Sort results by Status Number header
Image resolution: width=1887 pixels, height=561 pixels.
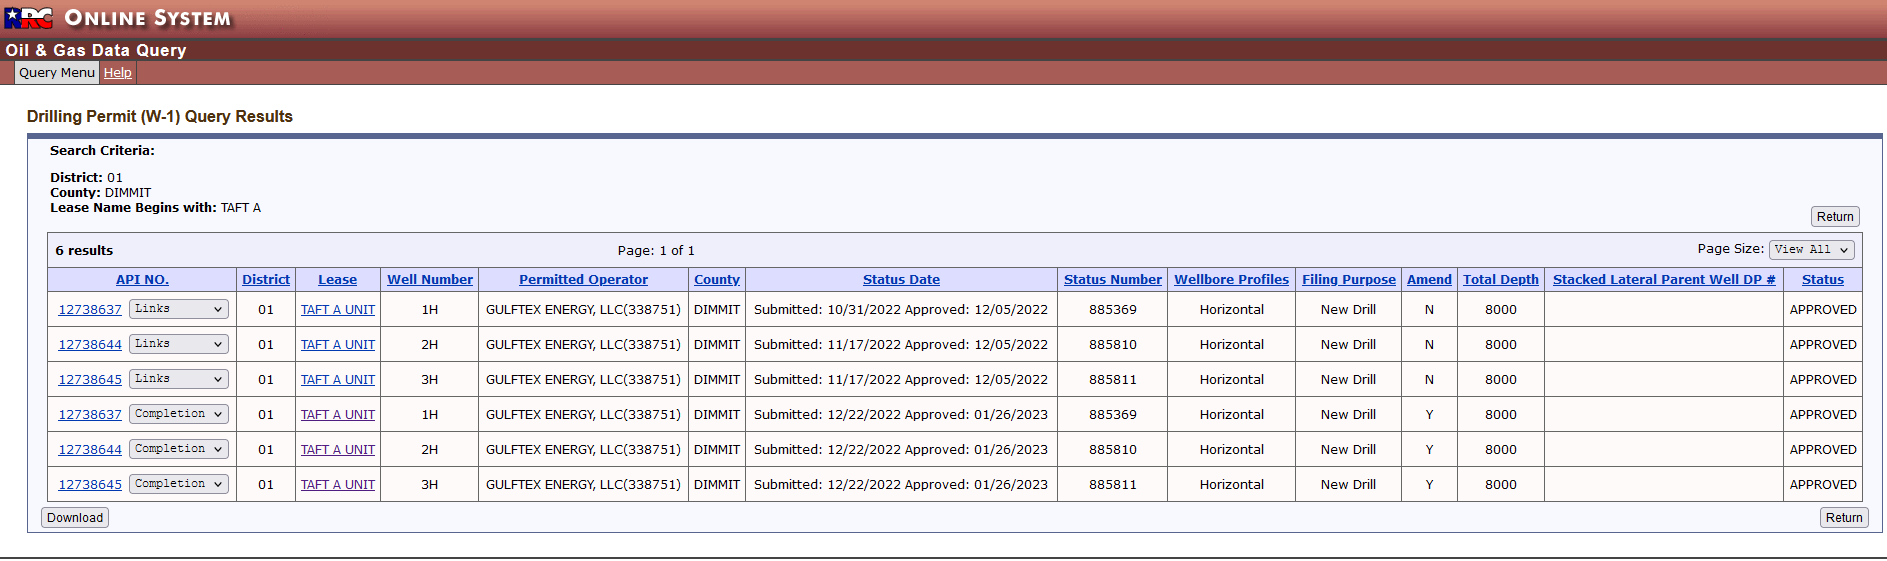point(1113,280)
